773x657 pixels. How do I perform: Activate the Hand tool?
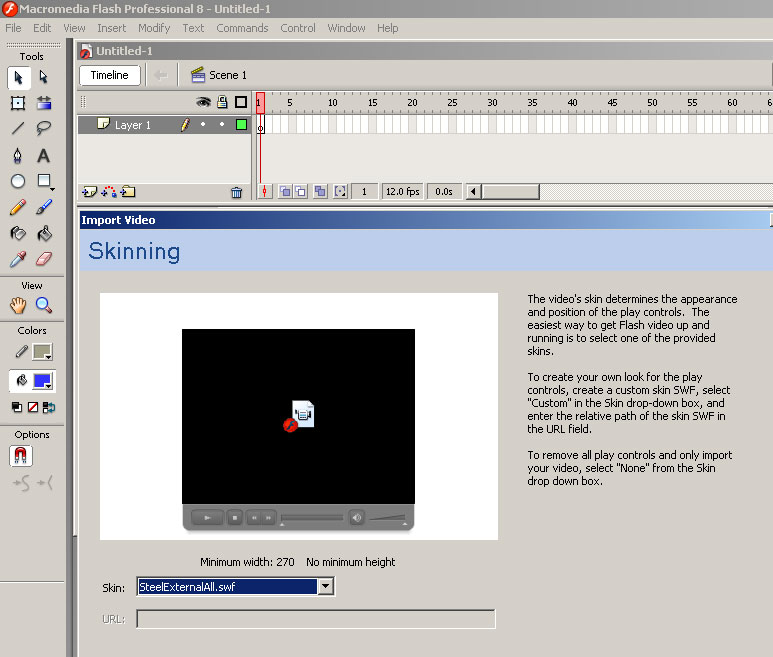18,306
